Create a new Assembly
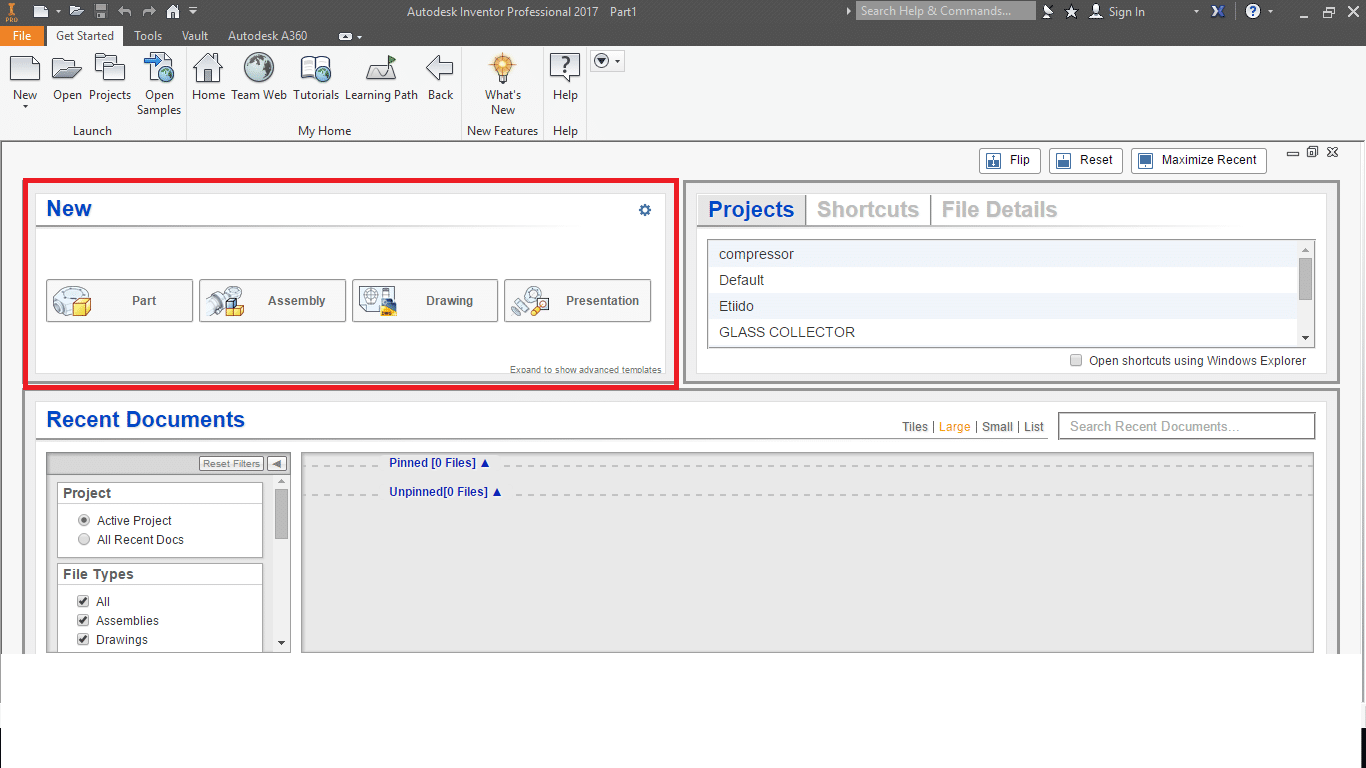Image resolution: width=1366 pixels, height=768 pixels. tap(272, 300)
